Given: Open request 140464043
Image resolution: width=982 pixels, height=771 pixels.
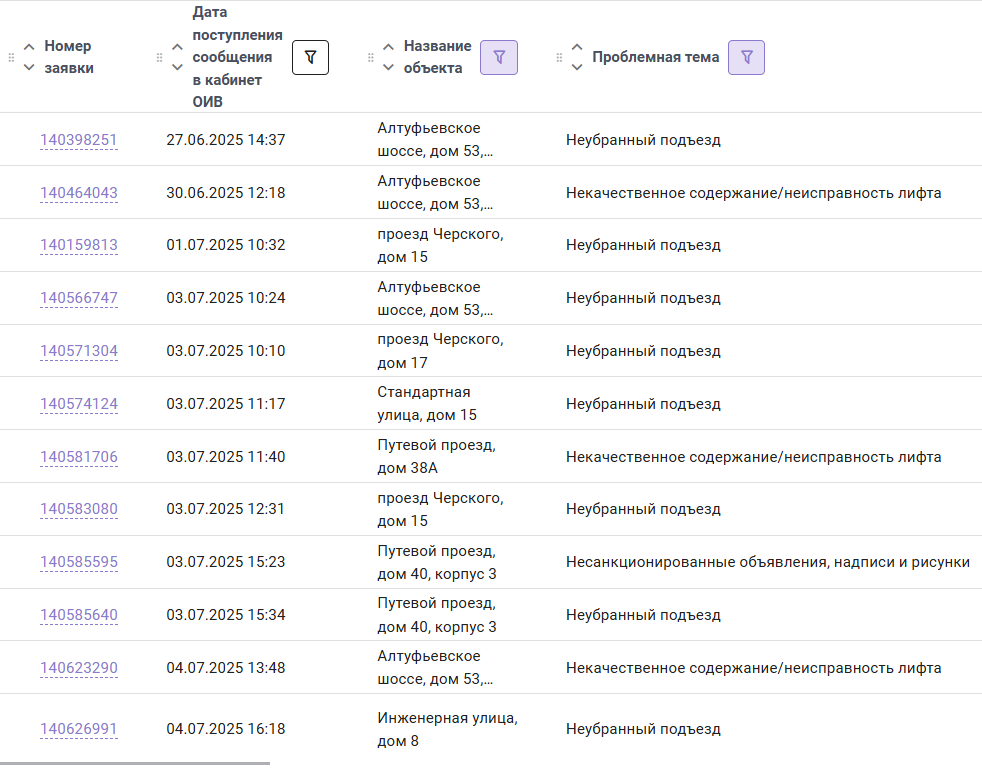Looking at the screenshot, I should 79,193.
